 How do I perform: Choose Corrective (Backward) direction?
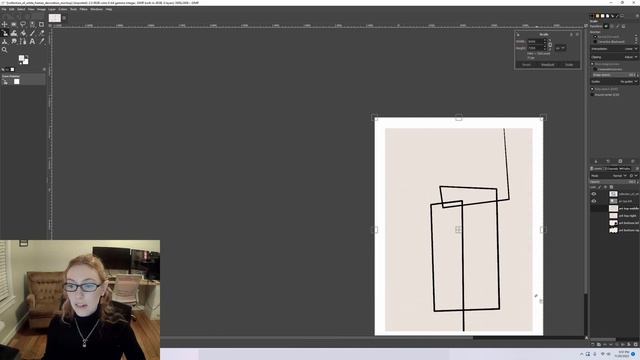pos(609,42)
